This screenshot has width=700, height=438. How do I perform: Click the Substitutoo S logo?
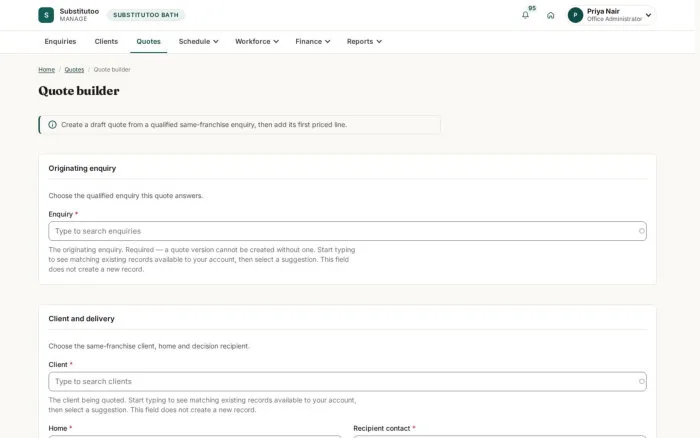pyautogui.click(x=46, y=15)
